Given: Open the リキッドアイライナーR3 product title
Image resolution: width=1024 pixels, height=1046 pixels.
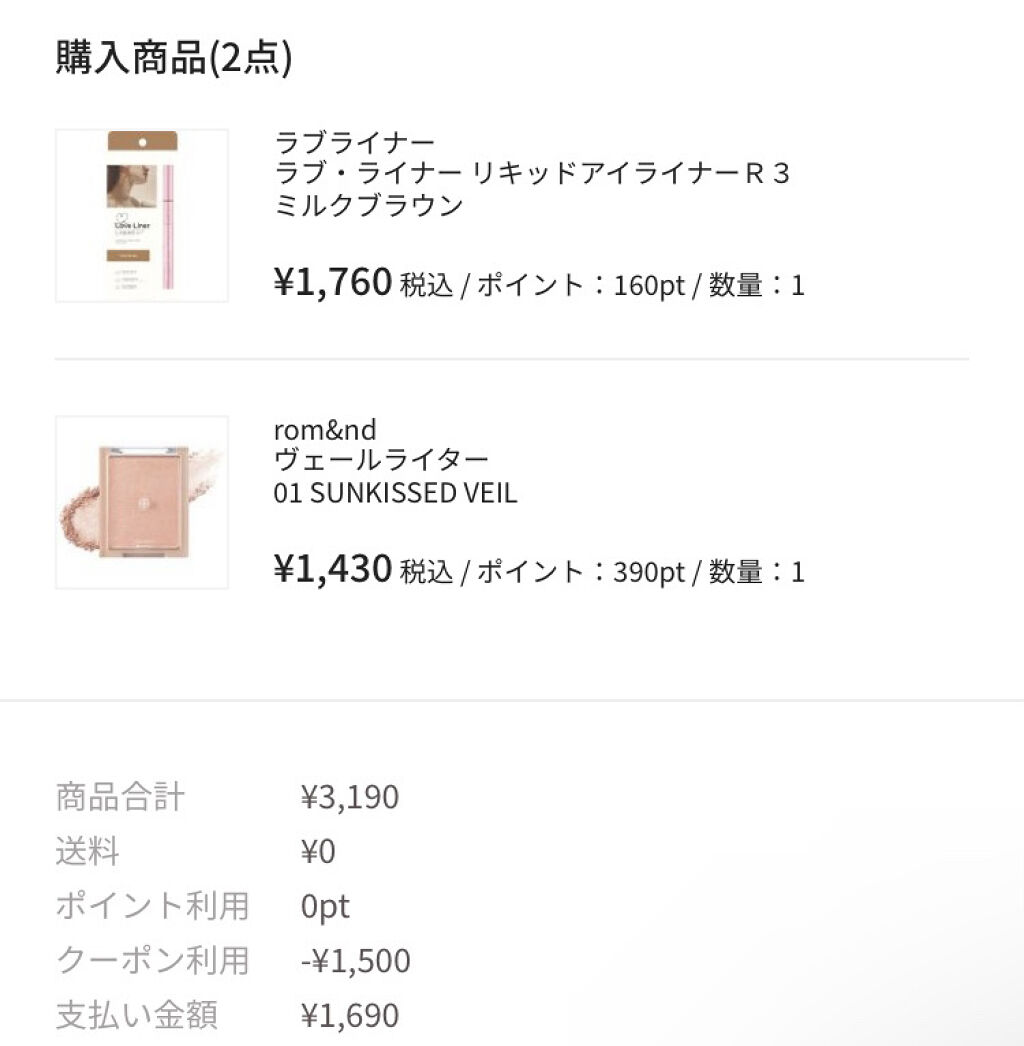Looking at the screenshot, I should [x=531, y=174].
